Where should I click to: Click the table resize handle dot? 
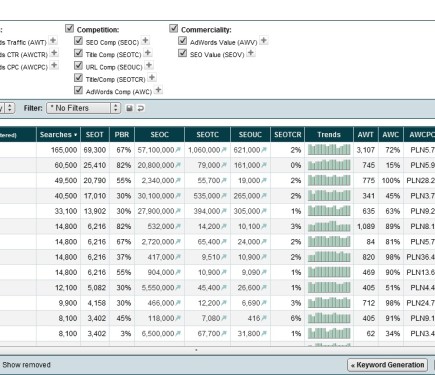point(196,350)
